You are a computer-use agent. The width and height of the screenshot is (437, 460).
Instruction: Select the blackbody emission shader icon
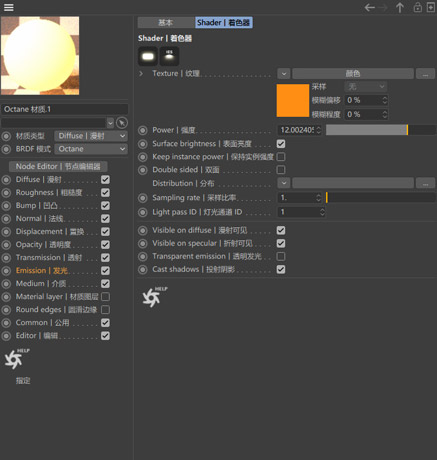pos(148,56)
